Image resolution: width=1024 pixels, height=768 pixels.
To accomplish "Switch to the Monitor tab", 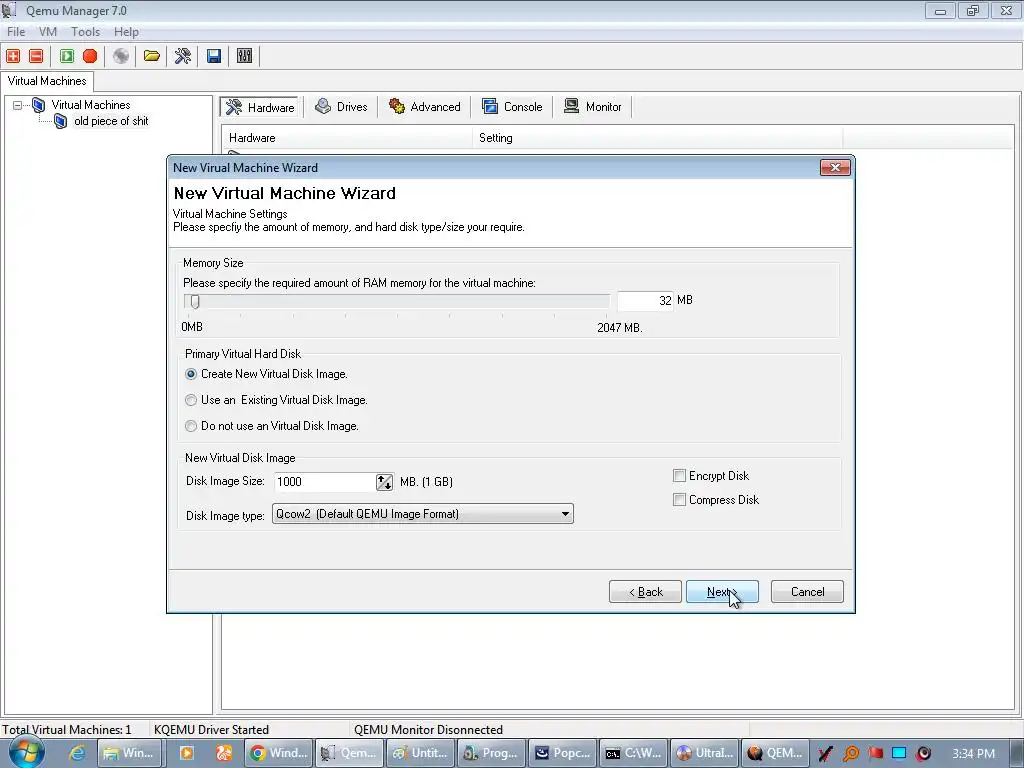I will tap(592, 106).
